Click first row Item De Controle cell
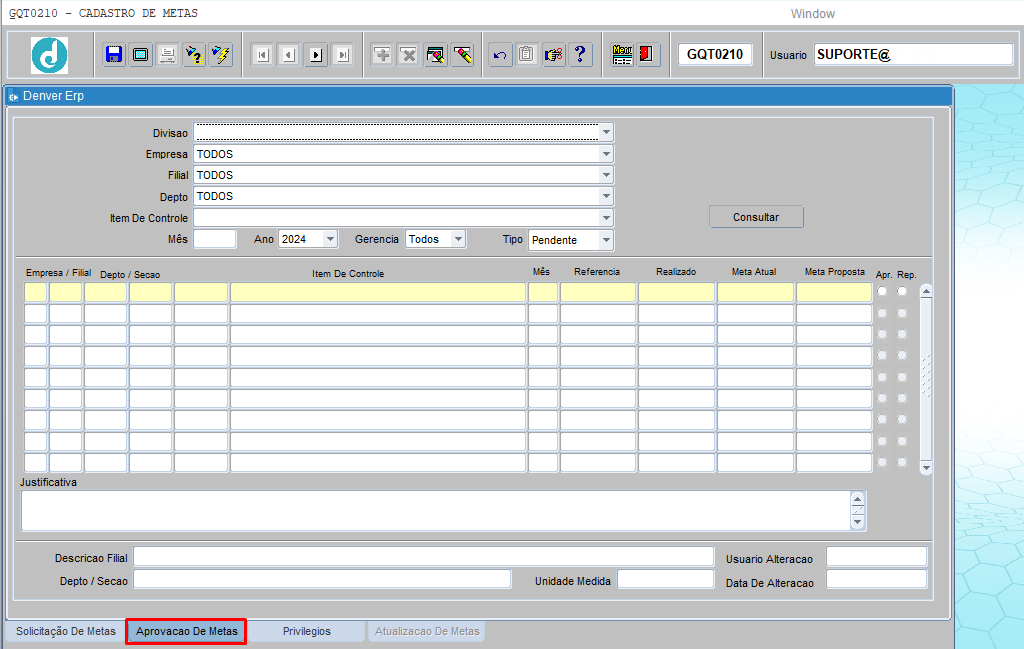The width and height of the screenshot is (1024, 649). pos(378,292)
